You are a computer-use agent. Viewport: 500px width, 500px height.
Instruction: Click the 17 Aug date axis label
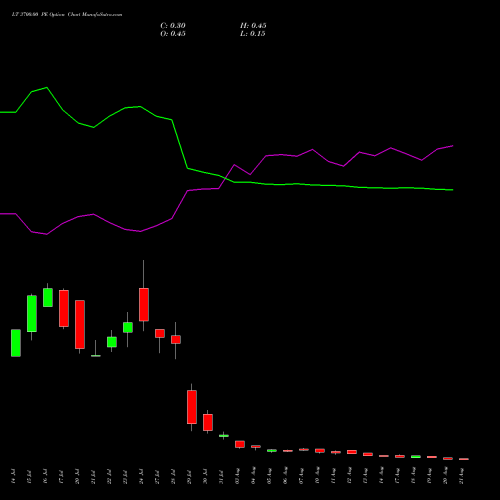(397, 475)
